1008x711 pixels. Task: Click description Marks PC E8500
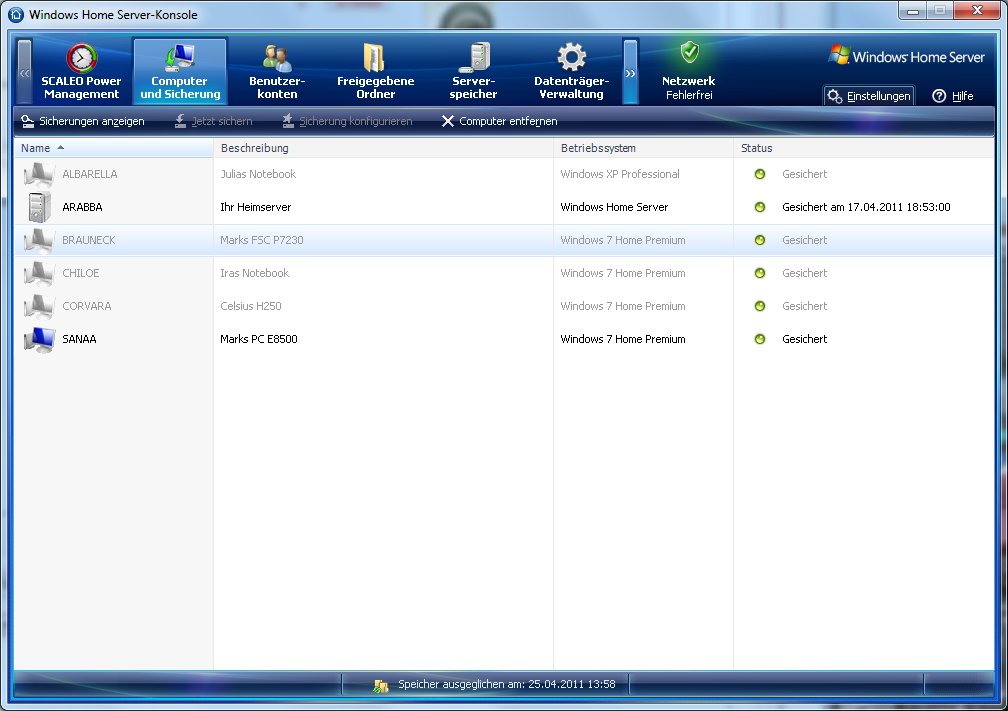pyautogui.click(x=258, y=339)
